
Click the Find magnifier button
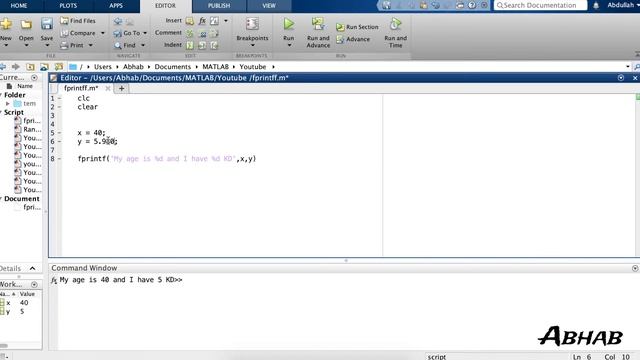click(125, 45)
